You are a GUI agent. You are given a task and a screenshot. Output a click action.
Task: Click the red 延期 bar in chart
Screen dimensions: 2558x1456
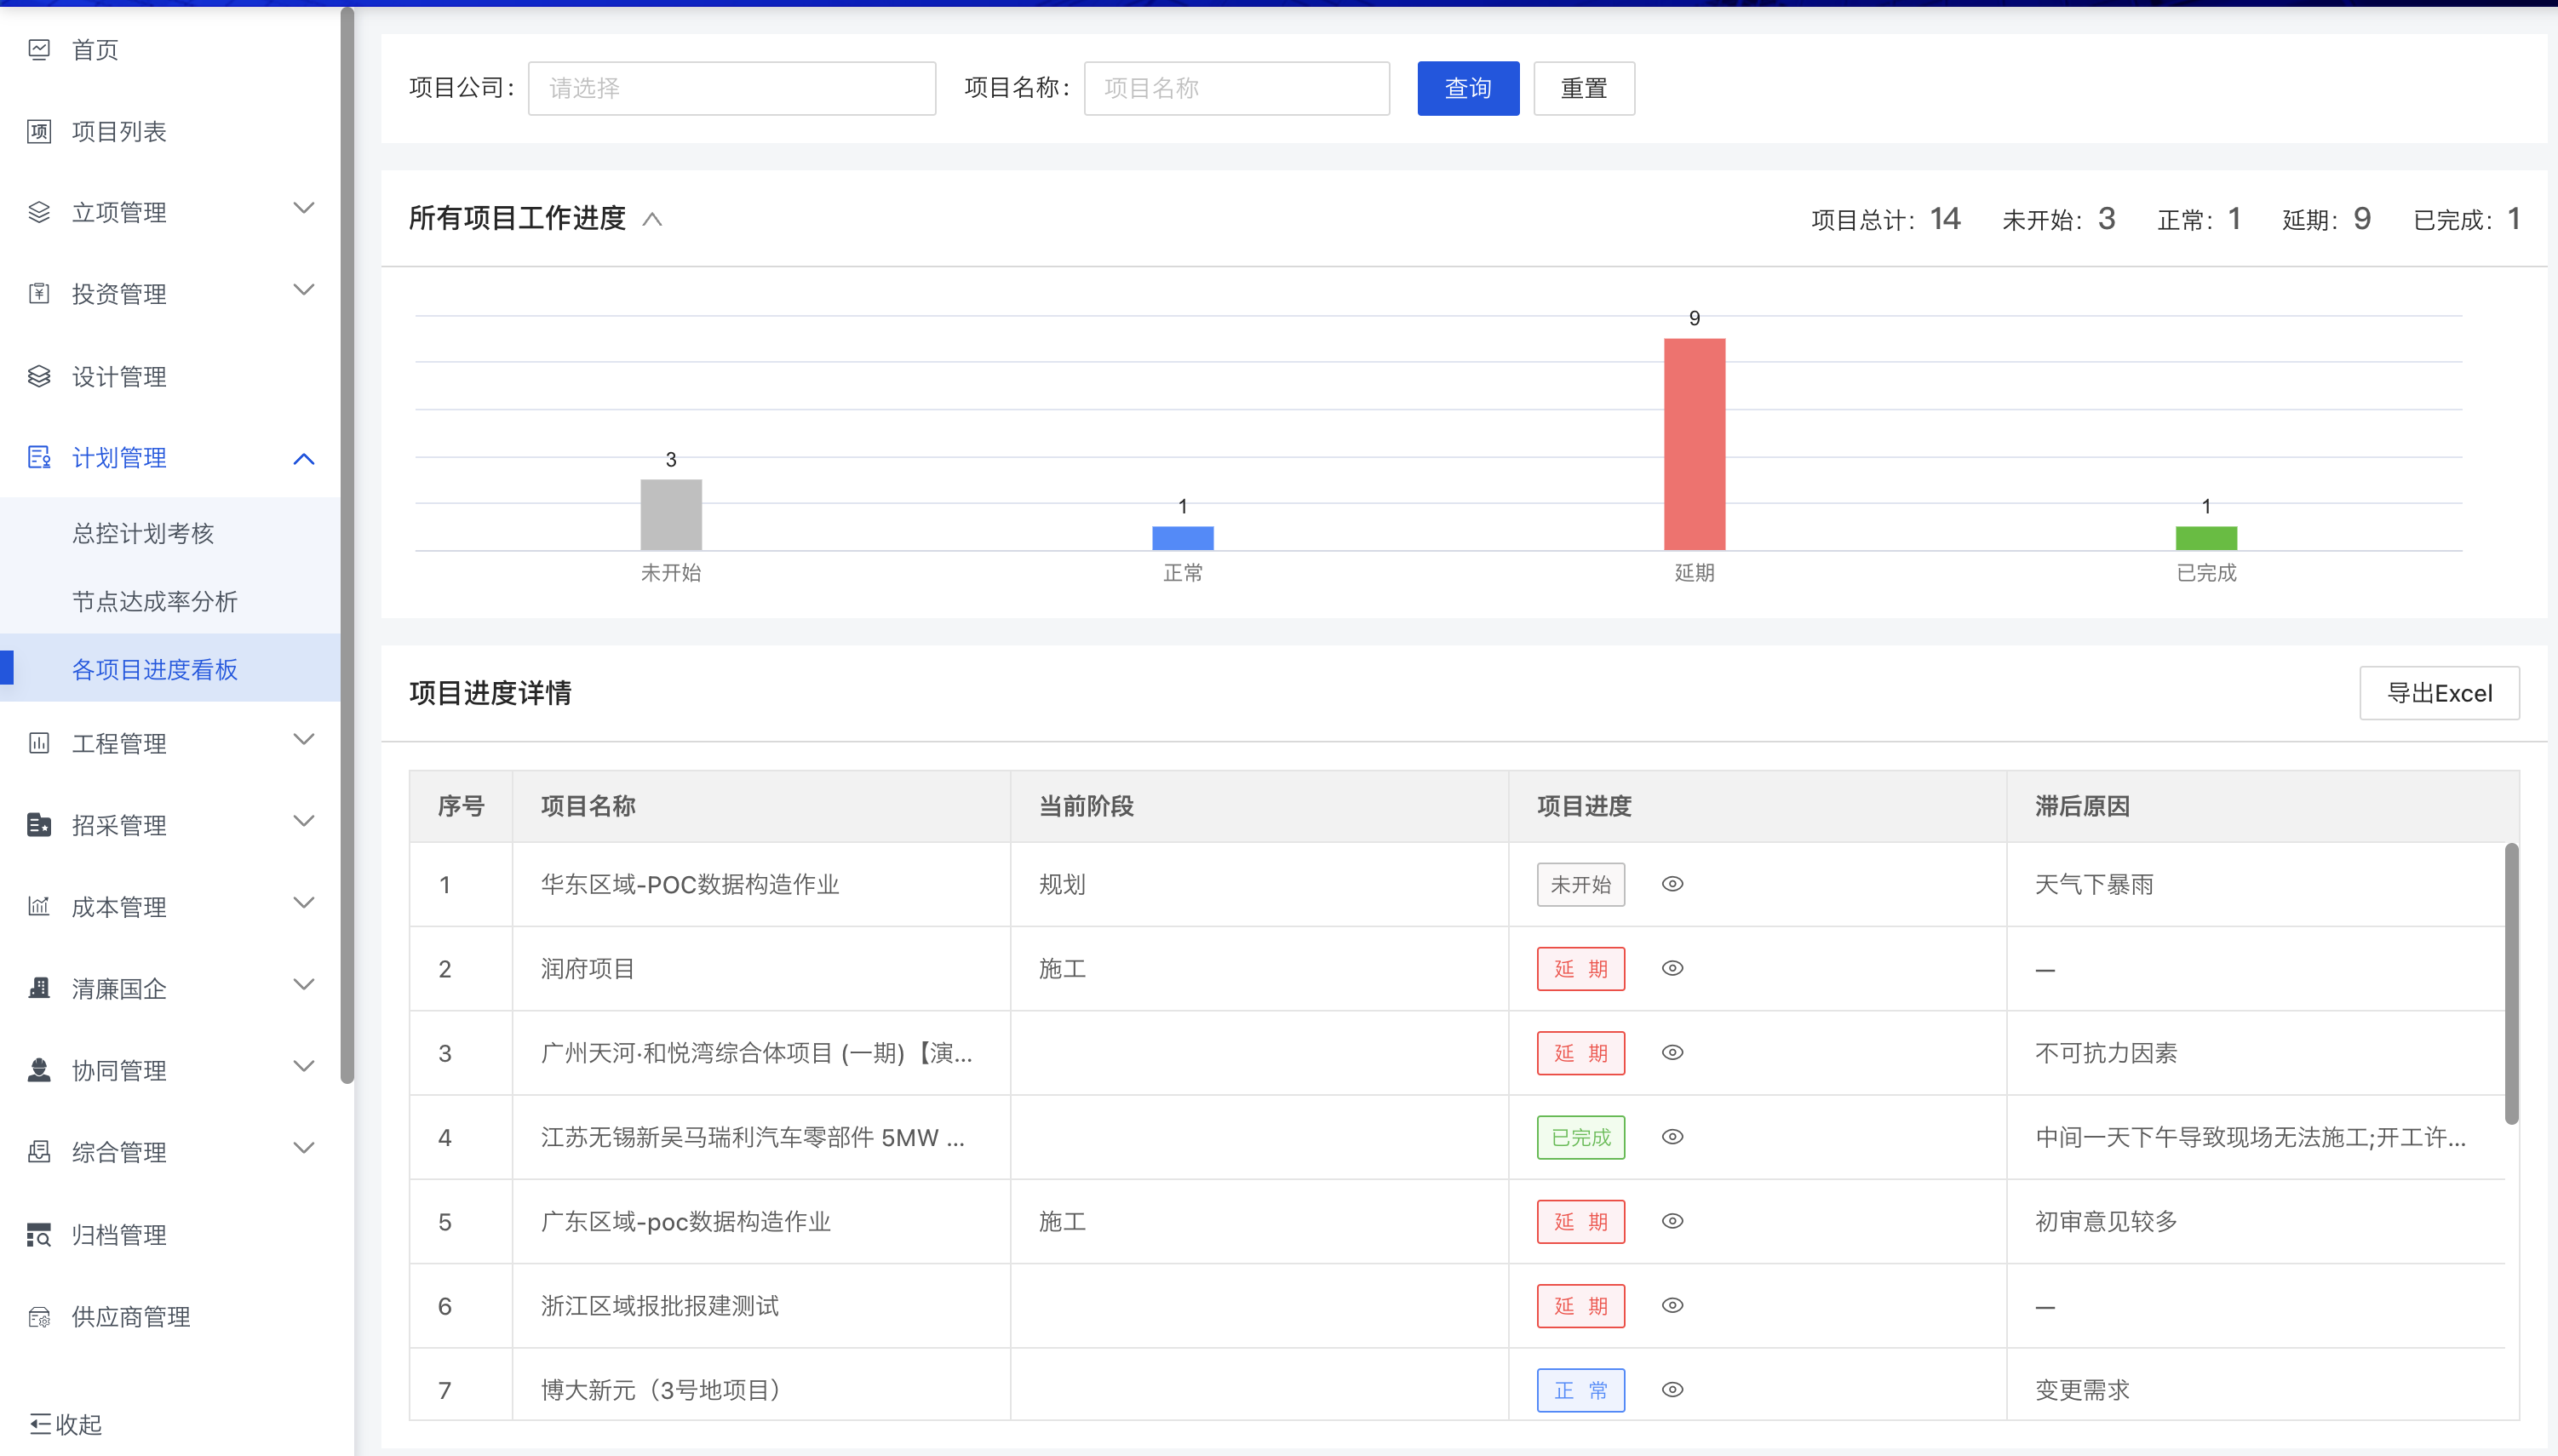1694,444
